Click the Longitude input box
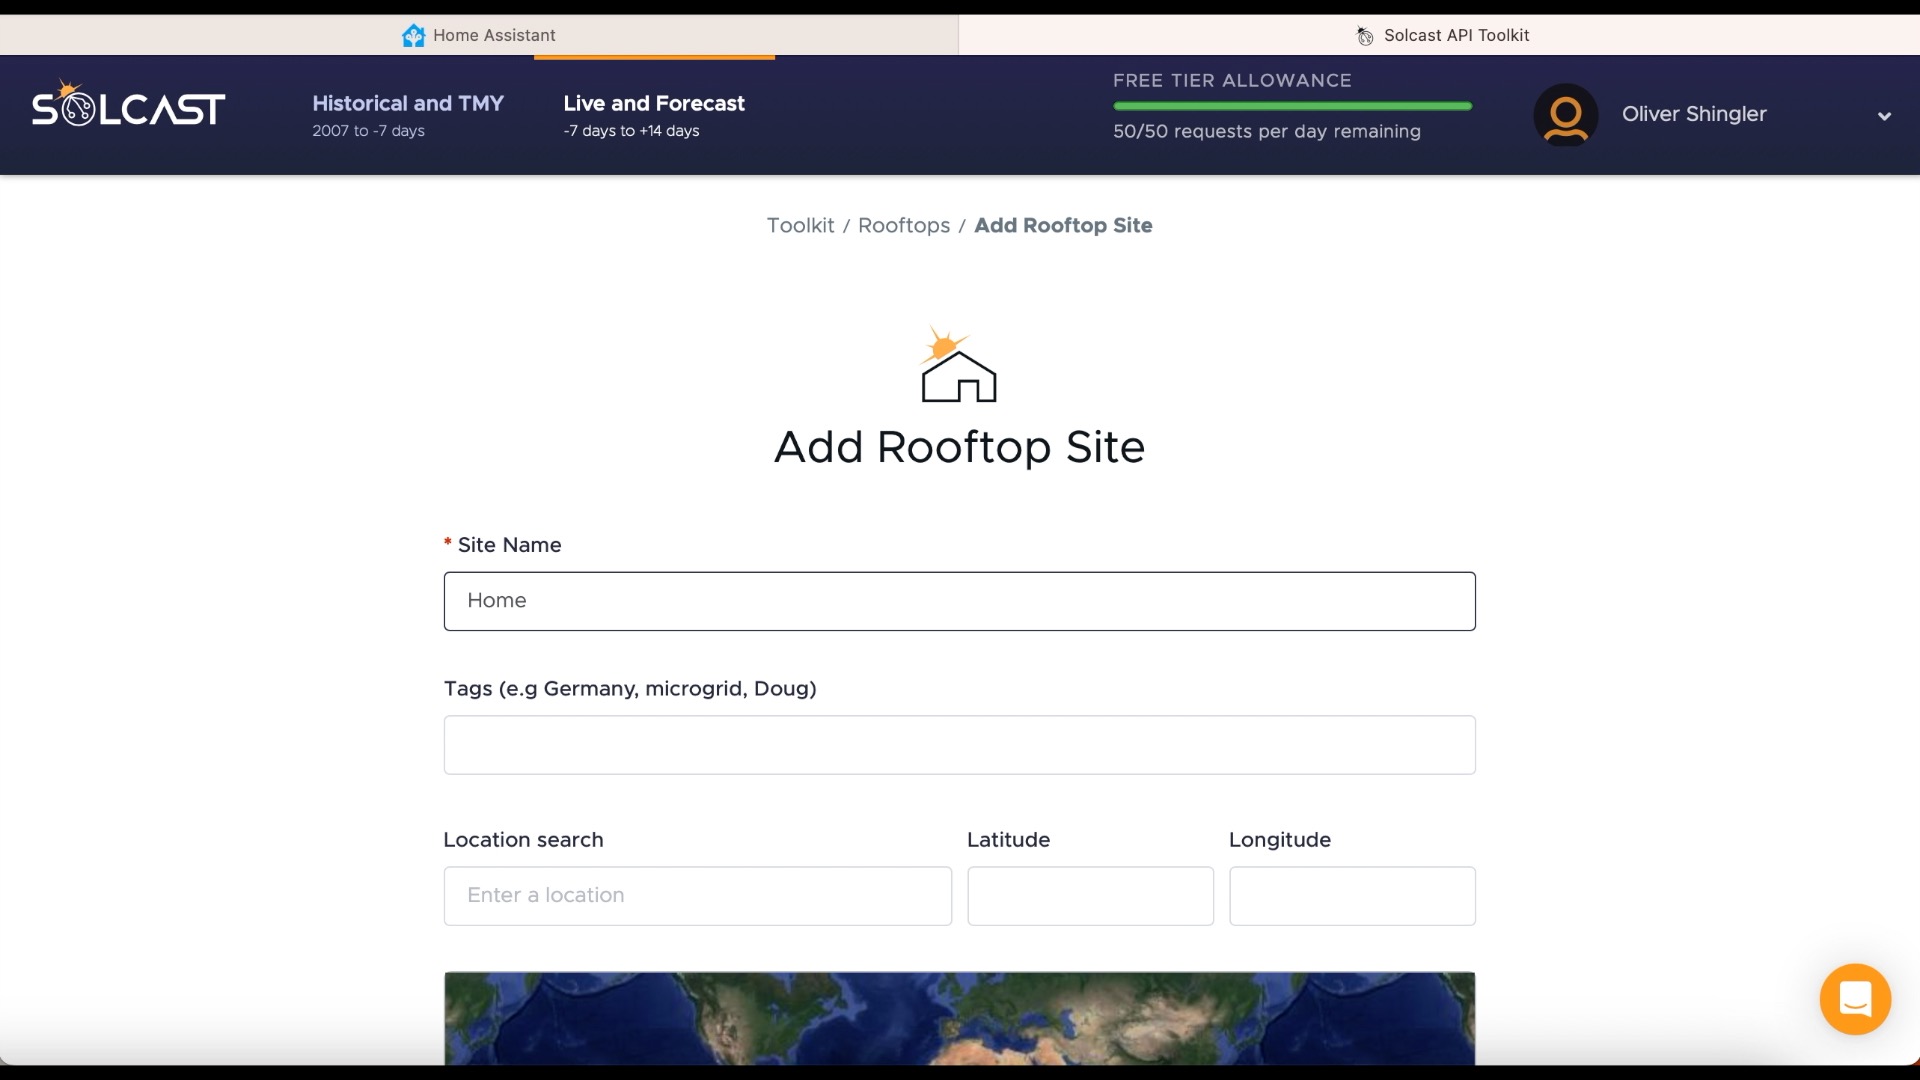Screen dimensions: 1920x1080 click(1351, 896)
